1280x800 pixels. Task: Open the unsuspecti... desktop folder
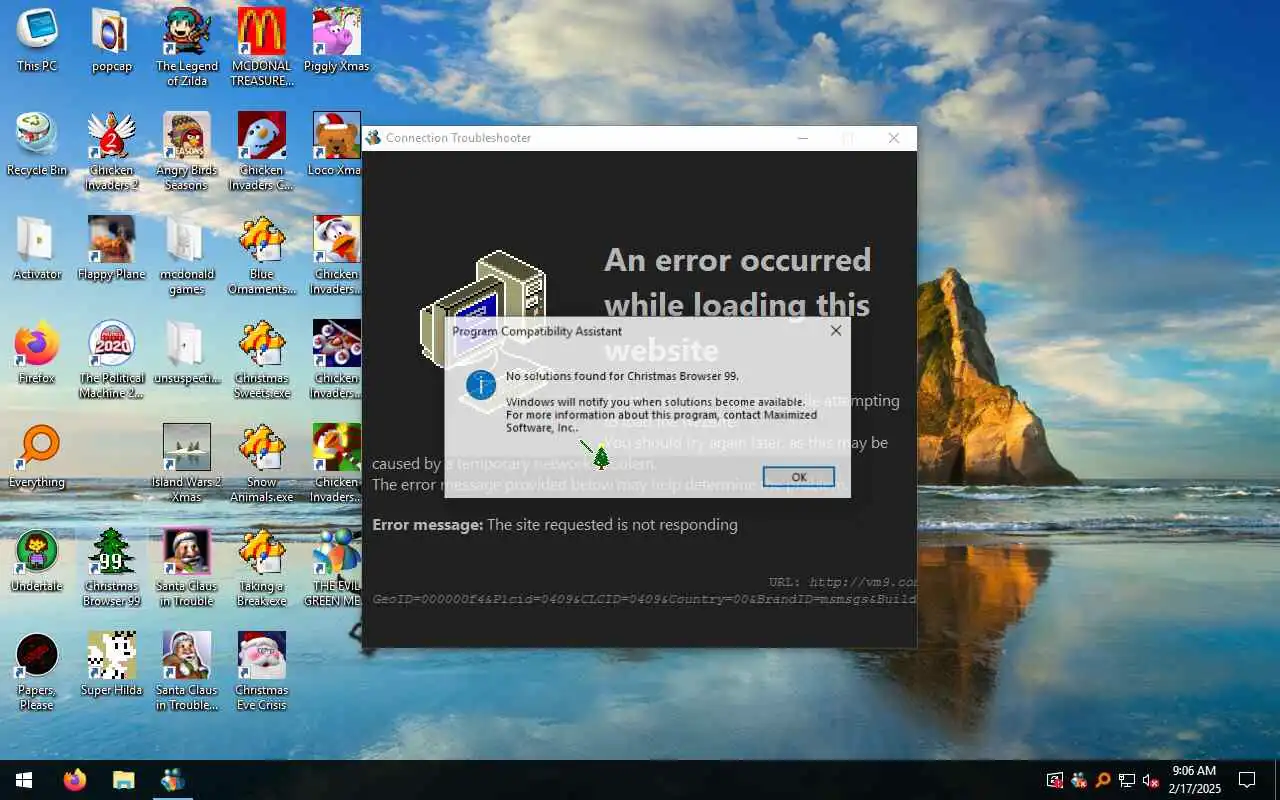coord(186,352)
